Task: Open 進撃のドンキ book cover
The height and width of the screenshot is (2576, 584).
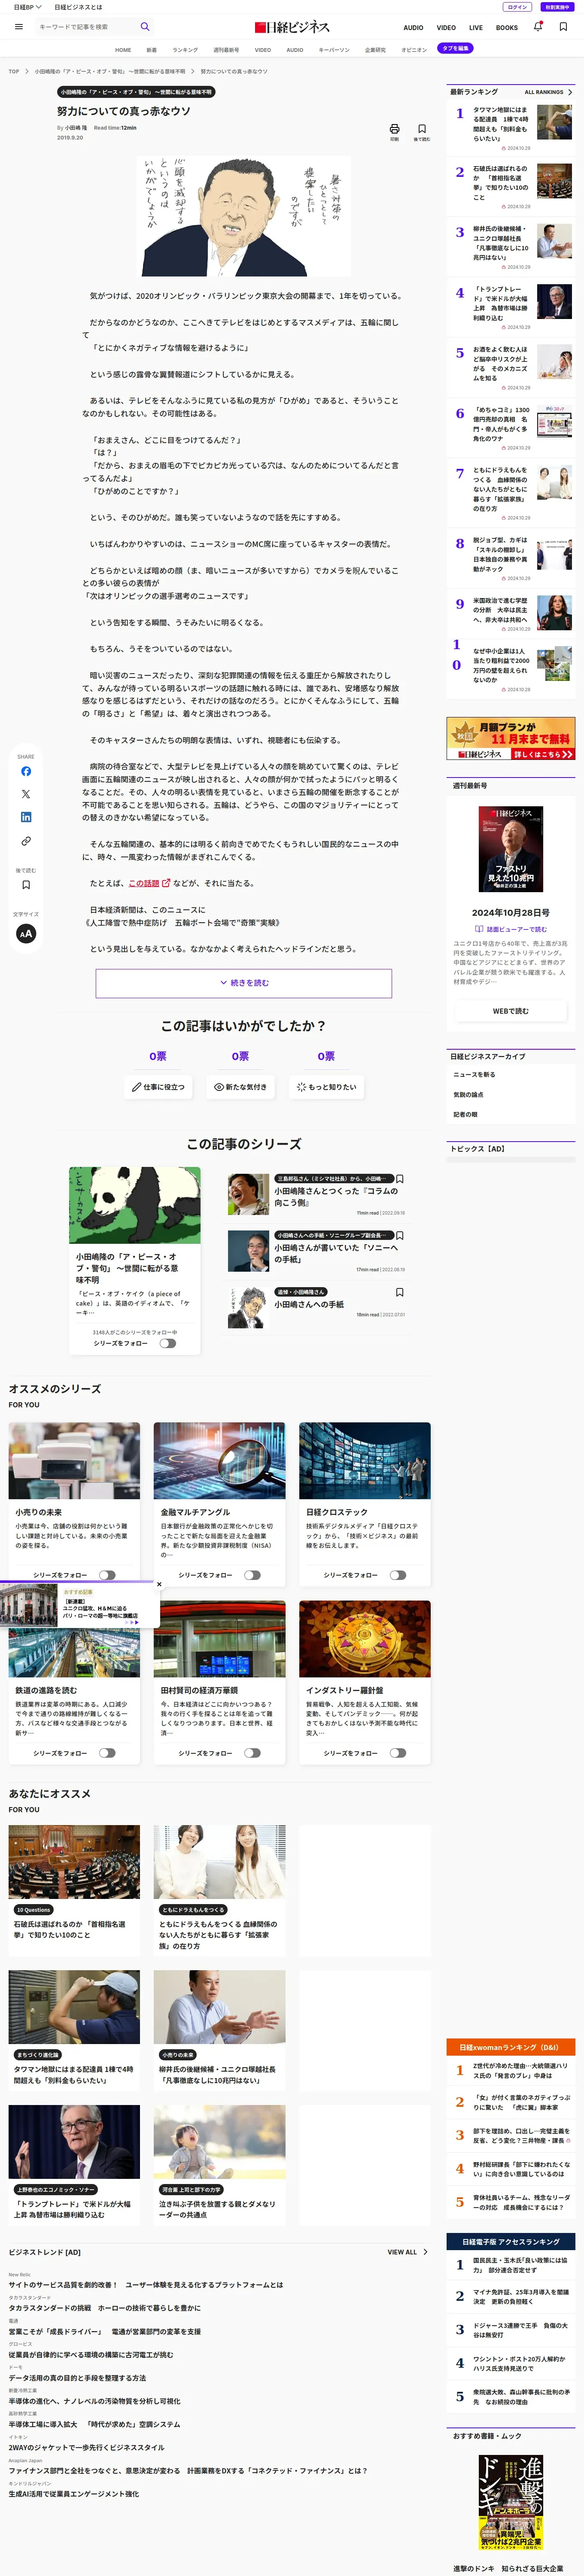Action: coord(511,2502)
